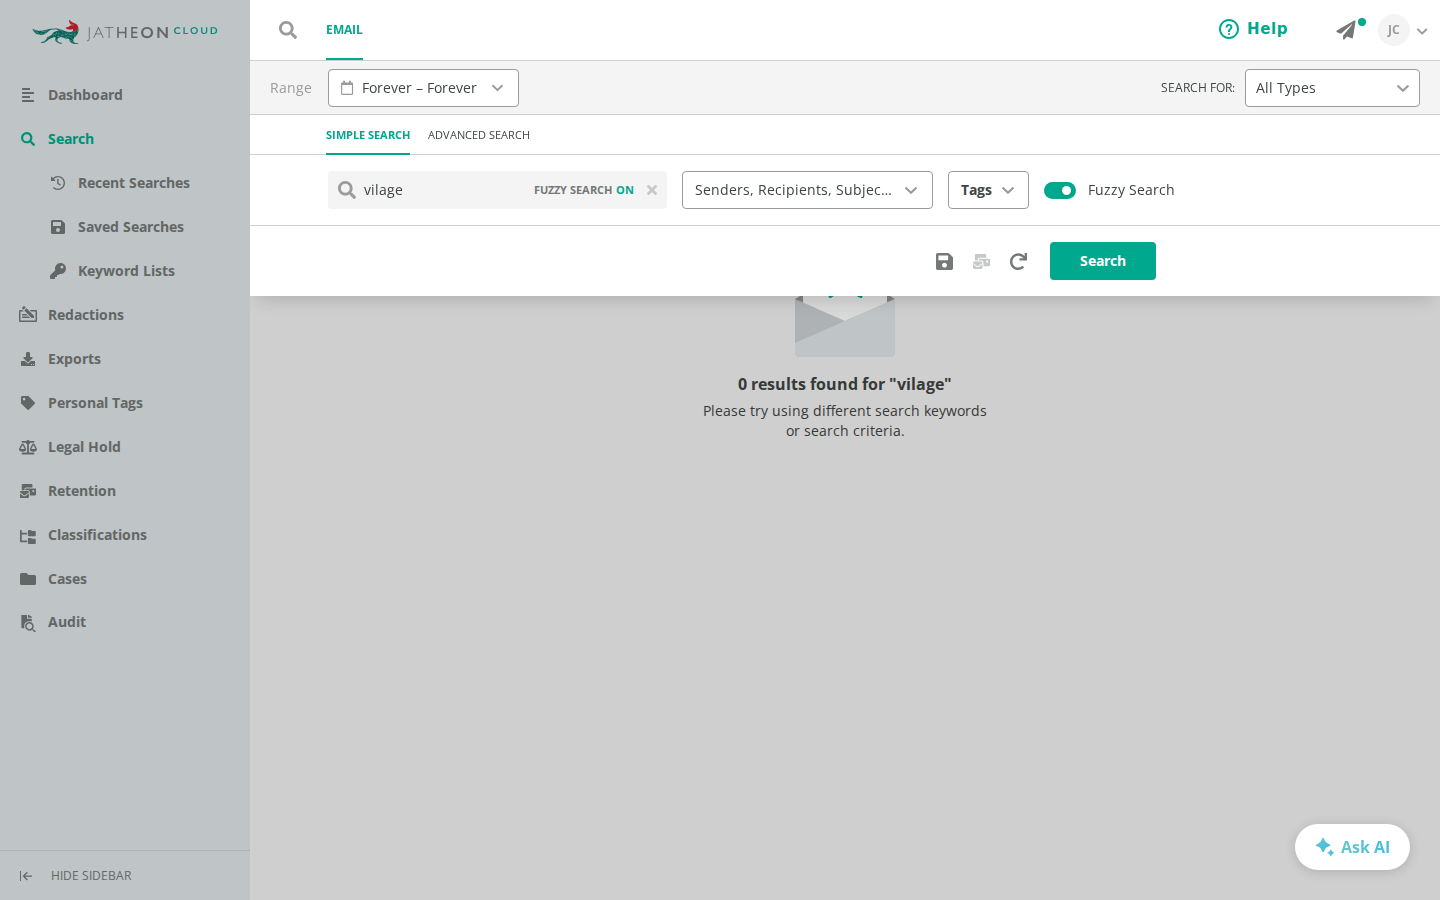
Task: Click the magnifier icon in top bar
Action: [x=288, y=30]
